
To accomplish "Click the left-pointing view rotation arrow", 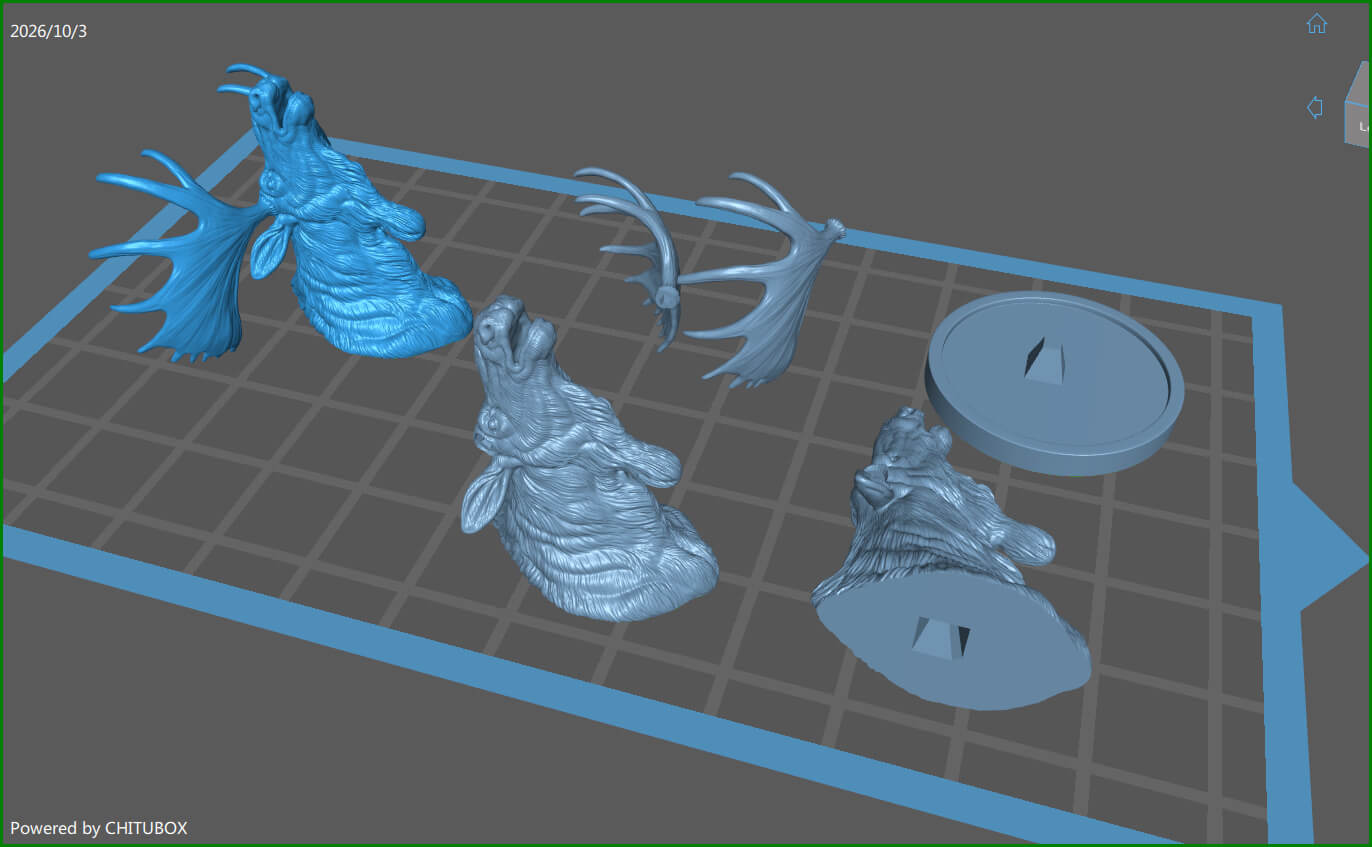I will [x=1315, y=107].
